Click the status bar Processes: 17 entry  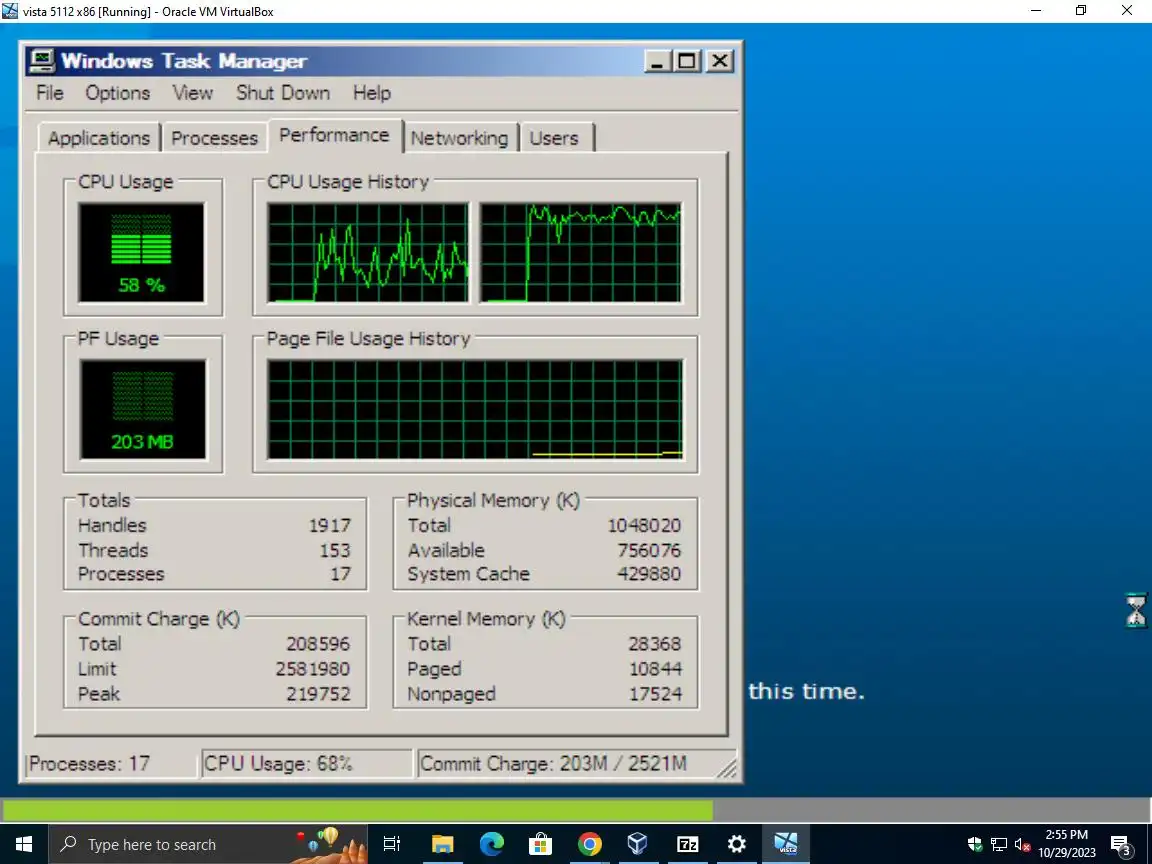point(112,764)
